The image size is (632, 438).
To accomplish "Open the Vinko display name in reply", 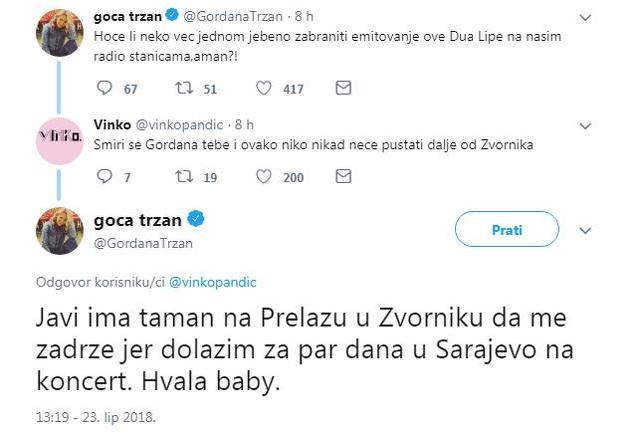I will click(112, 124).
